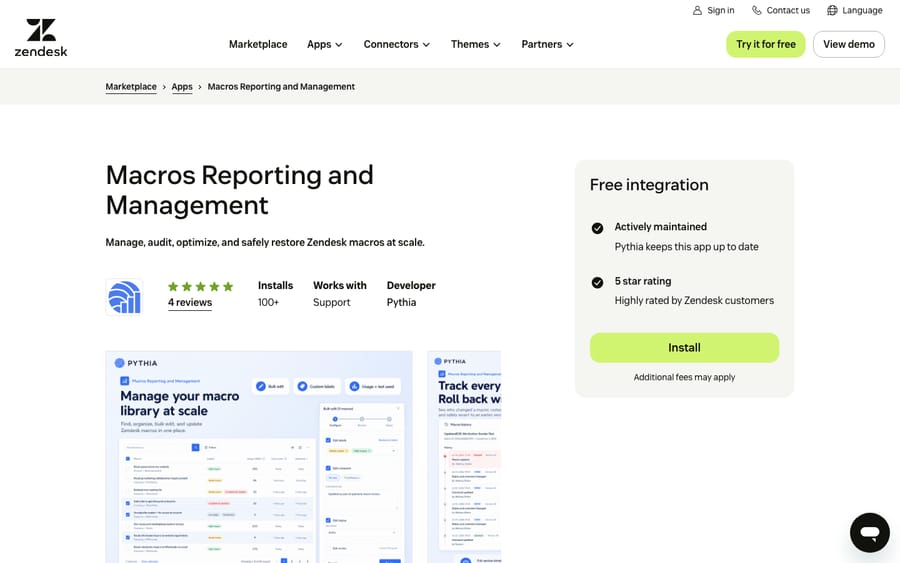This screenshot has width=900, height=563.
Task: Click the Developer name 'Pythia'
Action: point(401,302)
